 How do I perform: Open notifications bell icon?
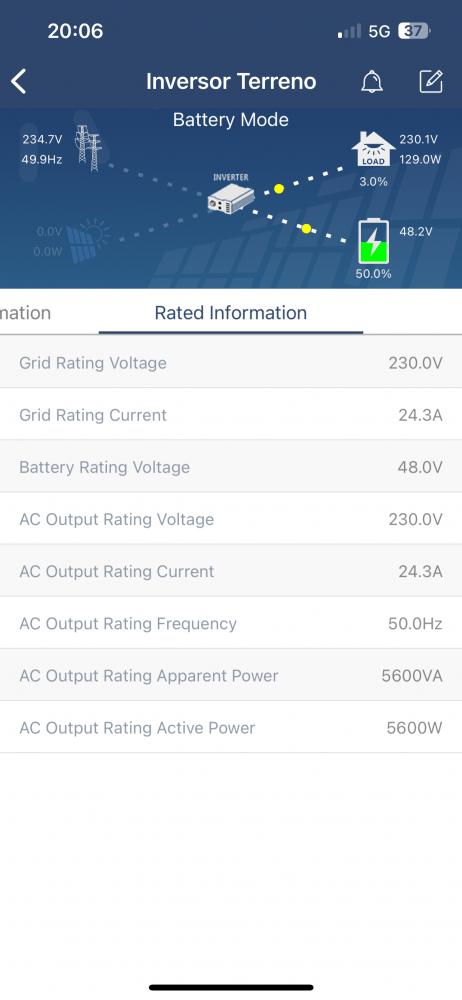click(372, 82)
